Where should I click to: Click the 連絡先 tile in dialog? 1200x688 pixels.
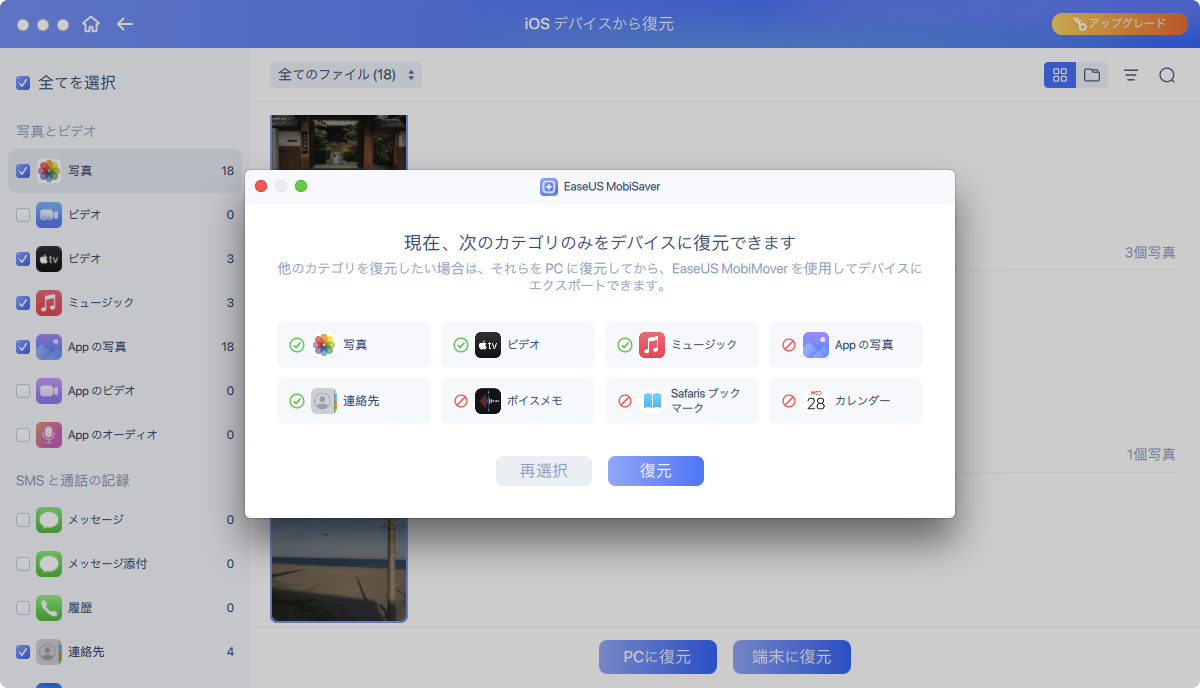tap(354, 401)
